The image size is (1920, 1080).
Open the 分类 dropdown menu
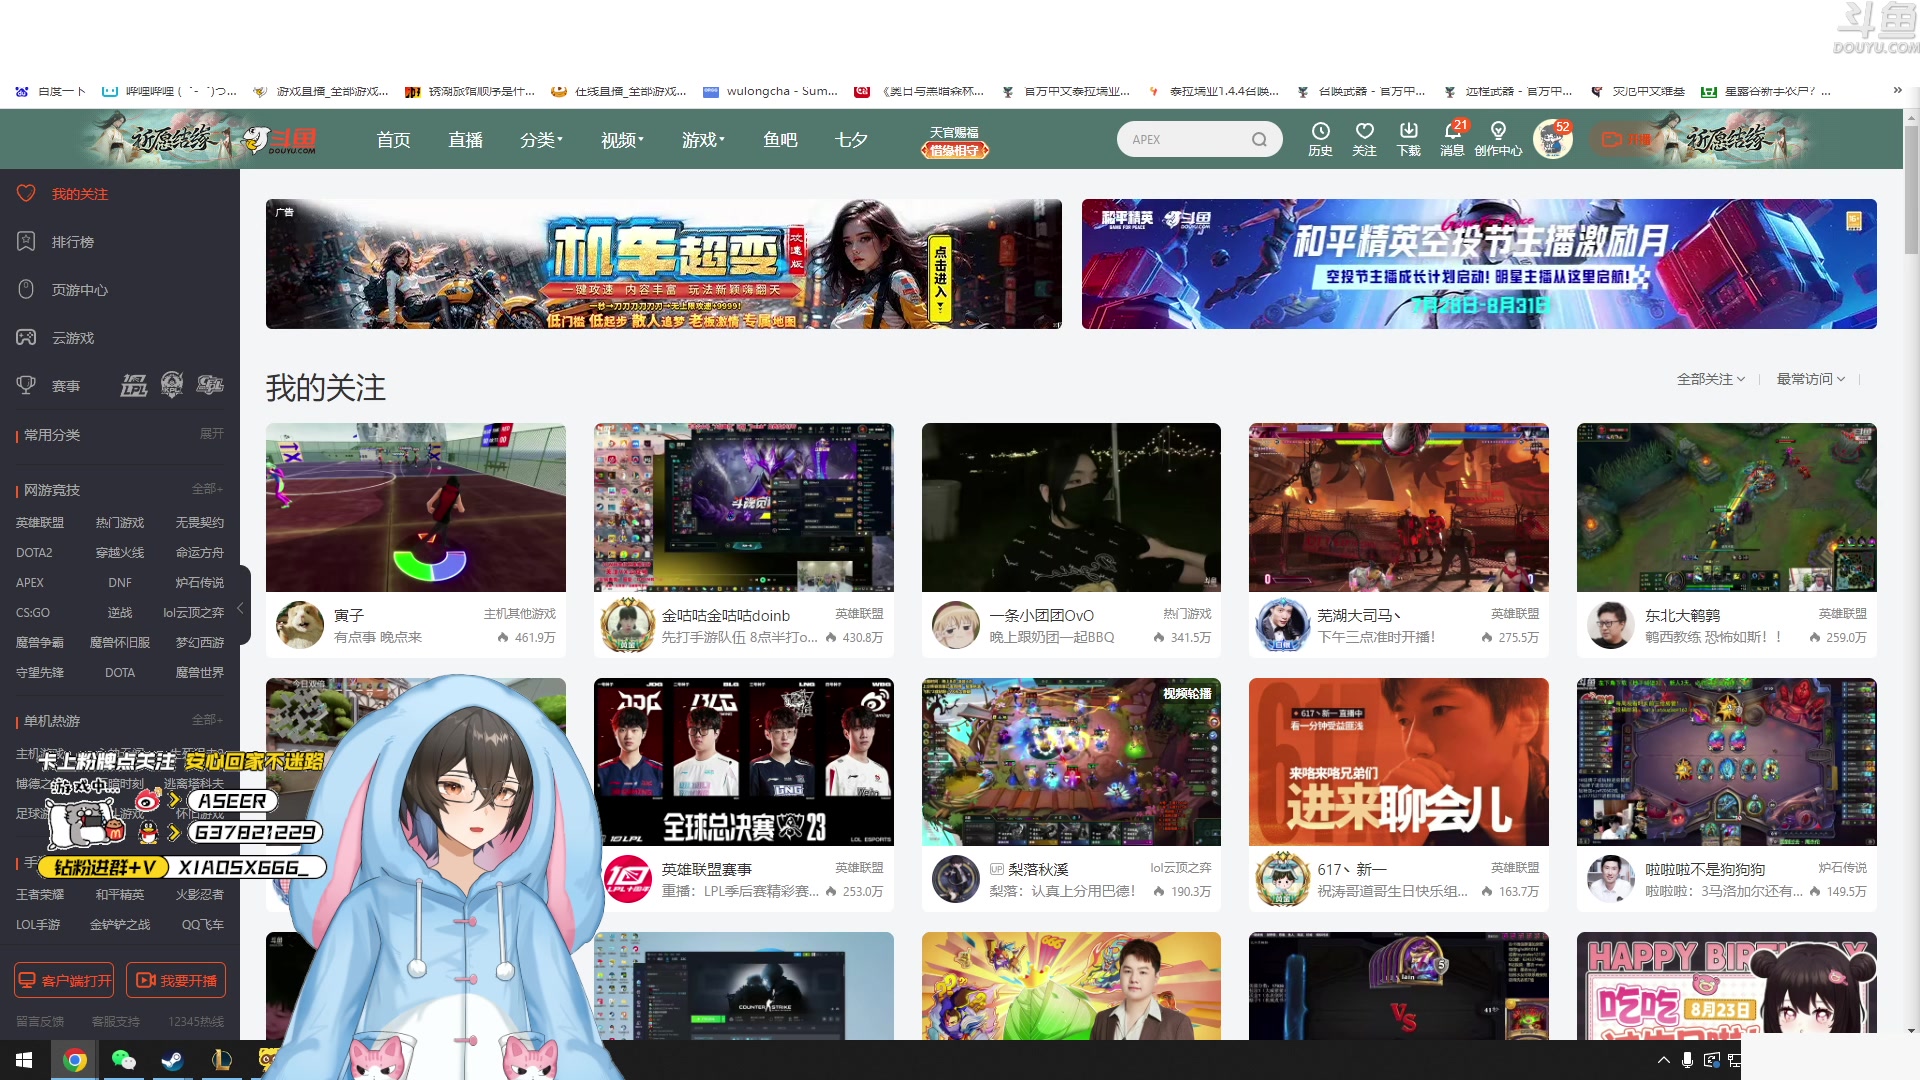(541, 139)
